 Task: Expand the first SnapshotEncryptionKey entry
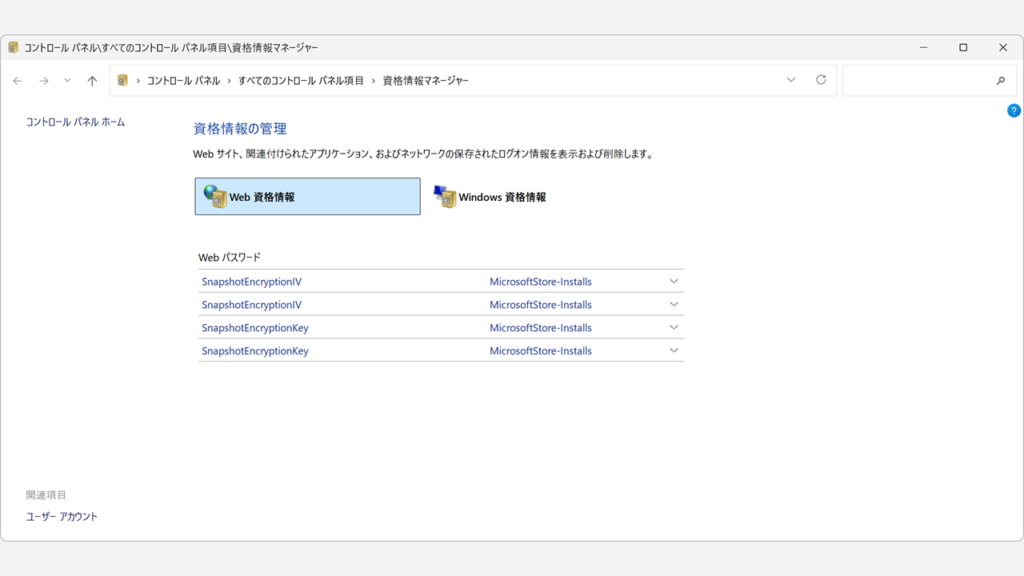click(x=674, y=327)
